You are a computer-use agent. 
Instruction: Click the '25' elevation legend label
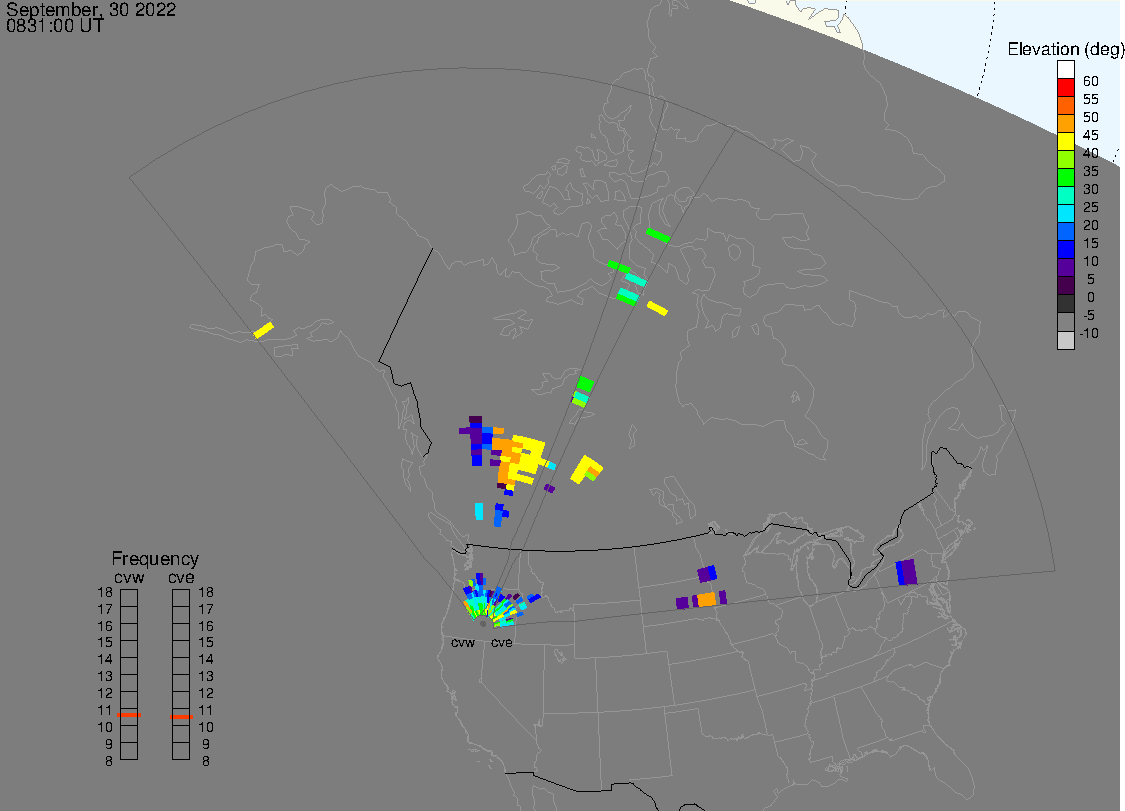(1091, 207)
